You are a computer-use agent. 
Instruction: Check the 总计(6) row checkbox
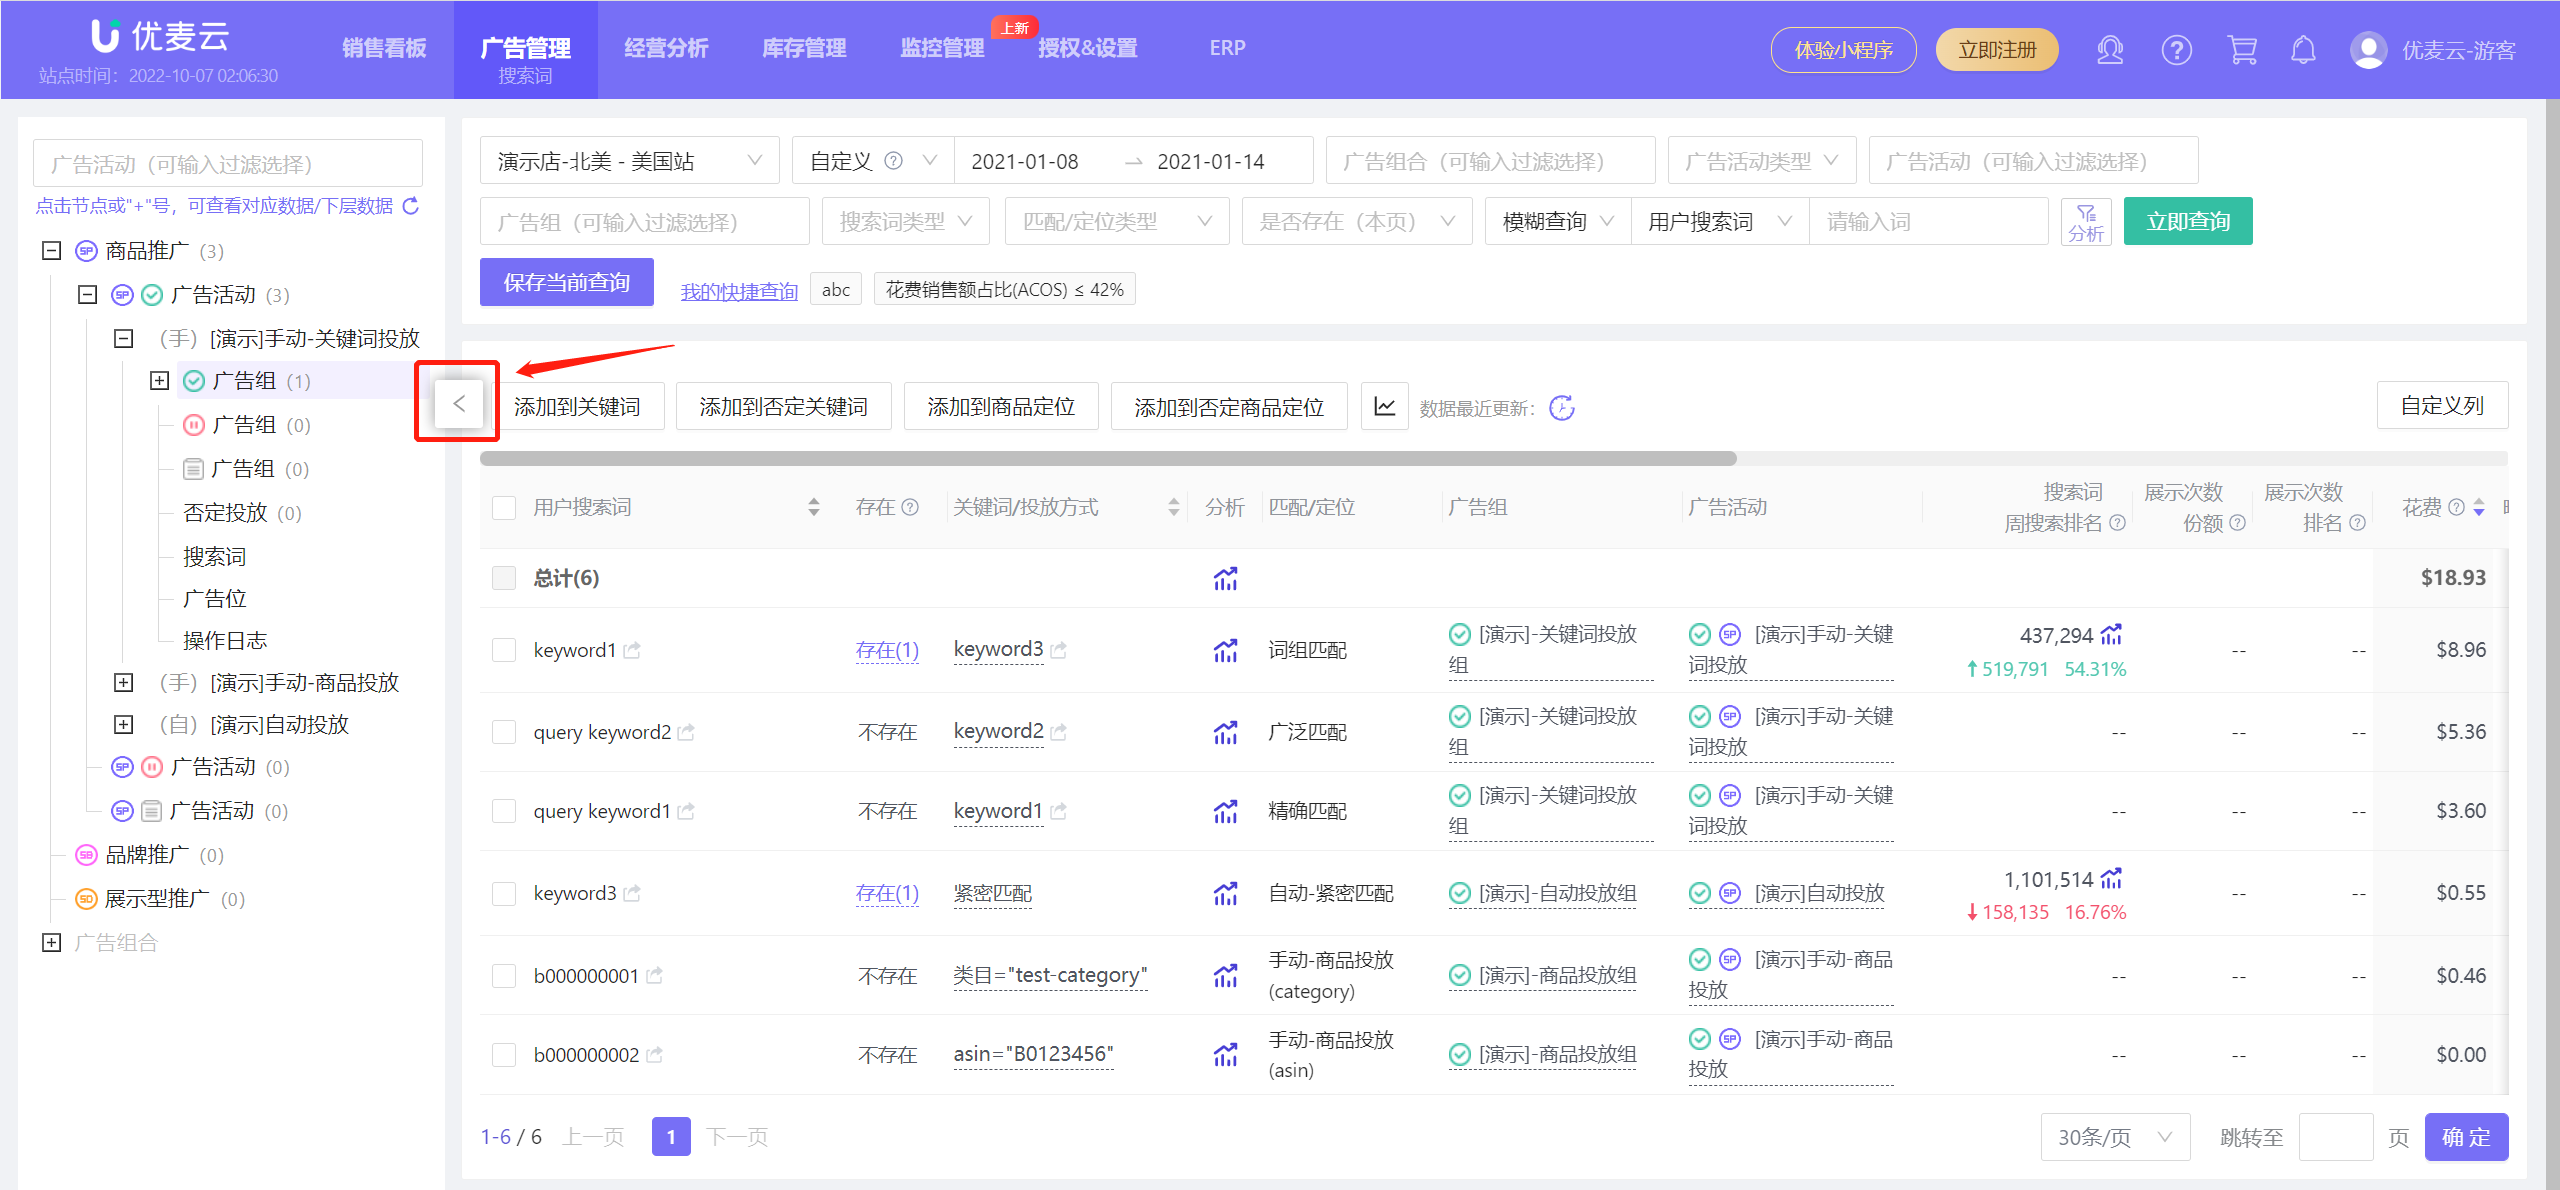click(504, 578)
